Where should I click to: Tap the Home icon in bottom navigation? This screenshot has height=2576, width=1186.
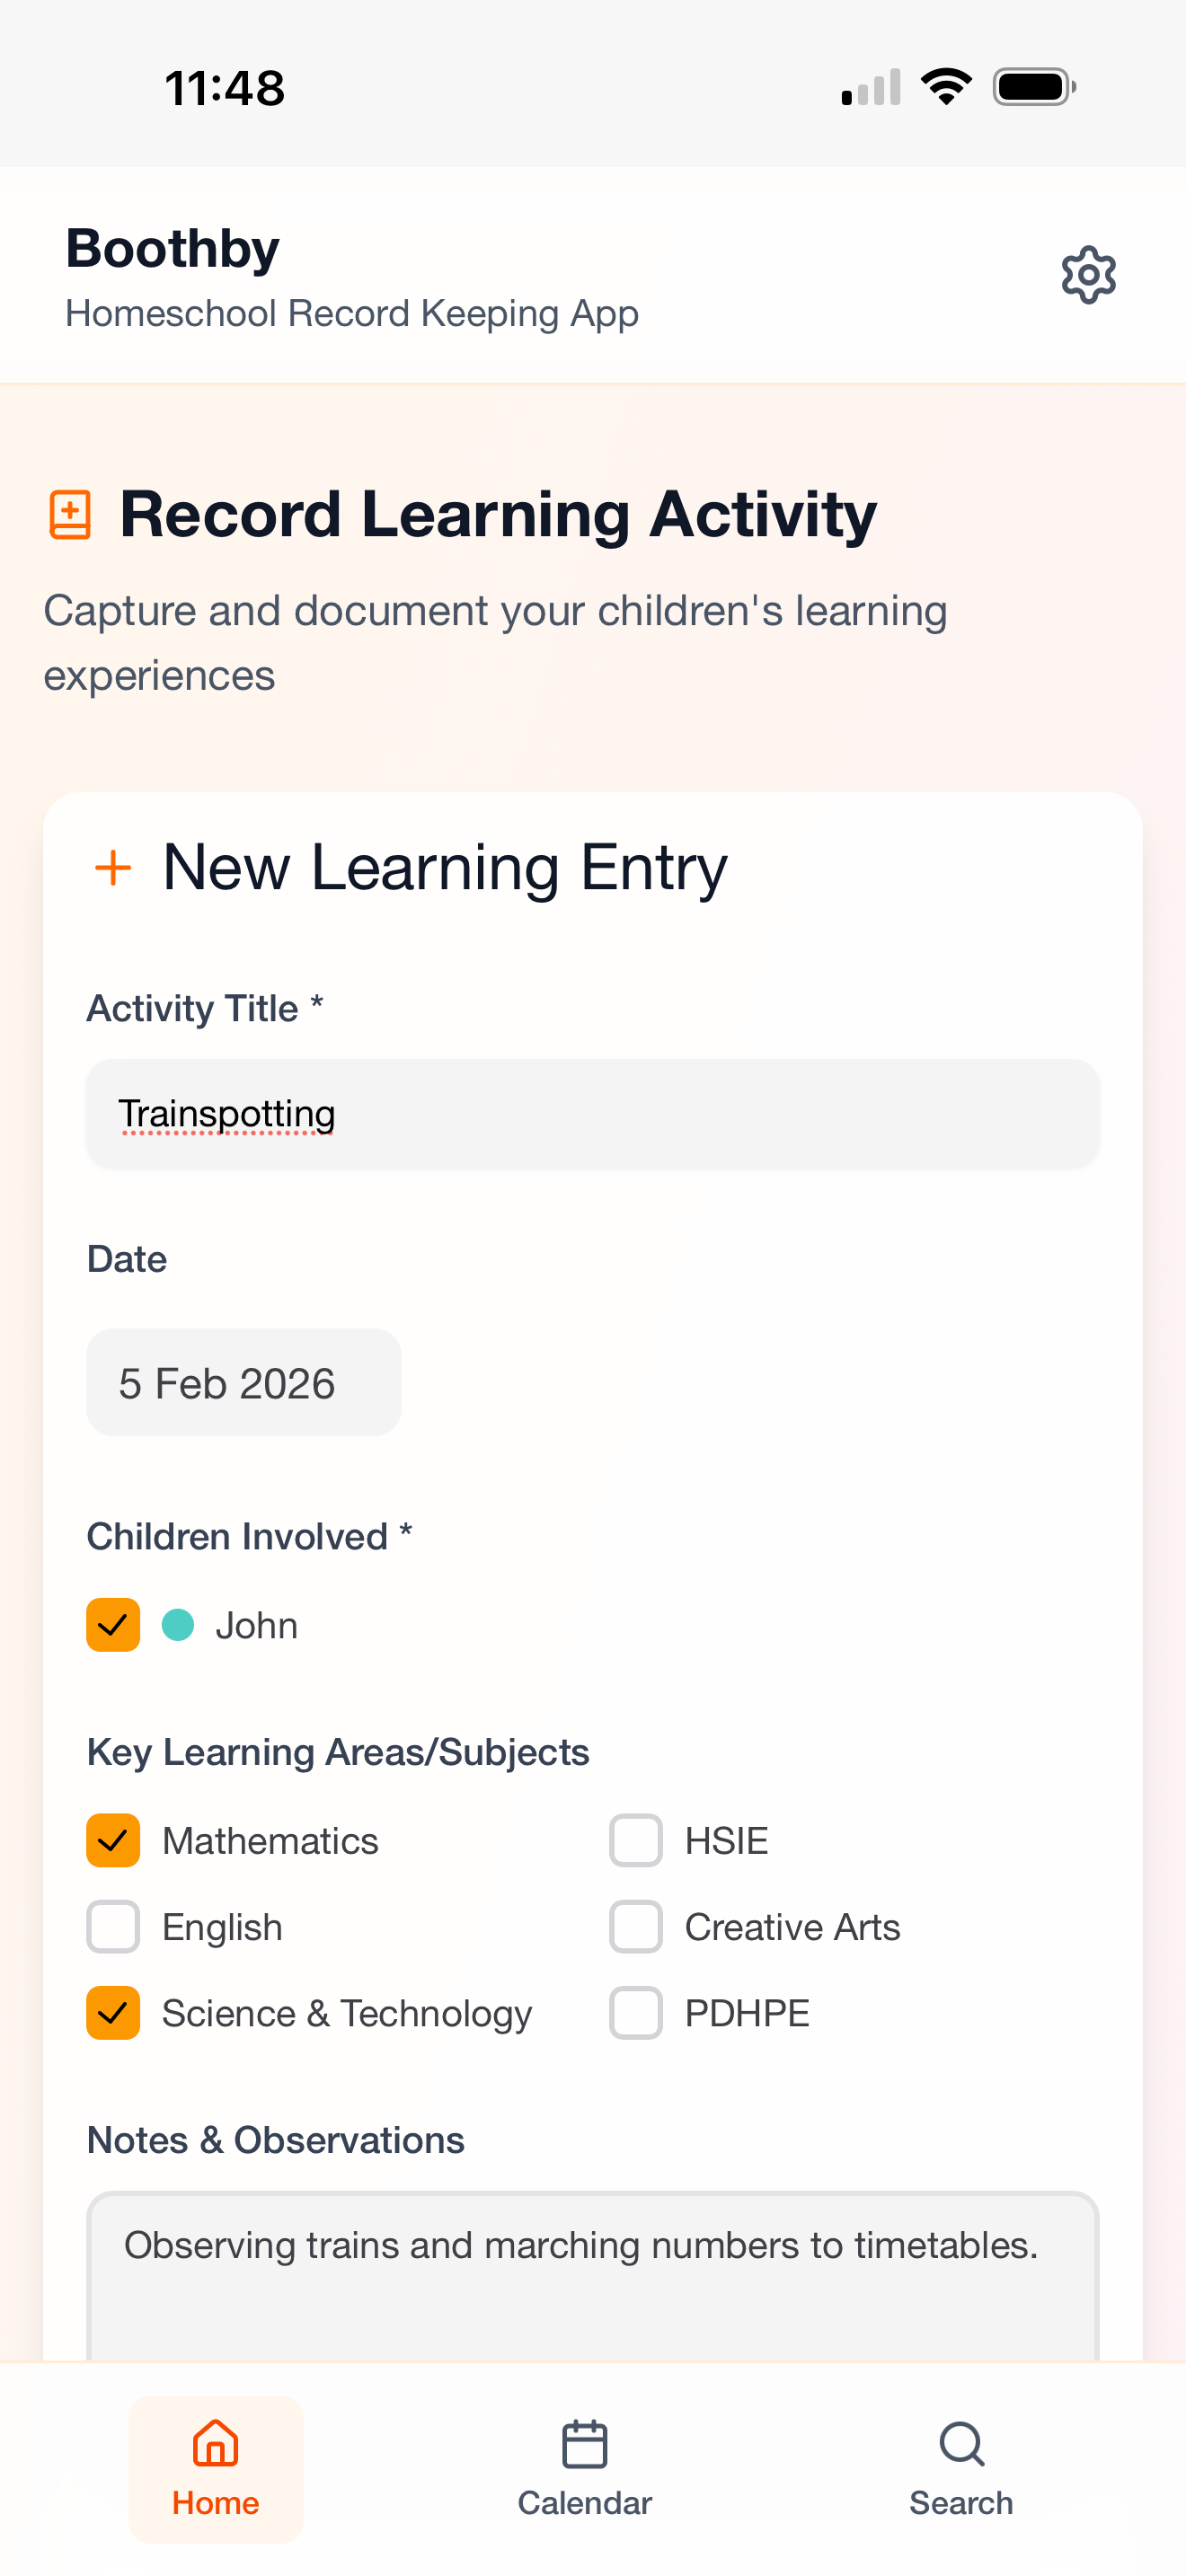click(x=216, y=2445)
